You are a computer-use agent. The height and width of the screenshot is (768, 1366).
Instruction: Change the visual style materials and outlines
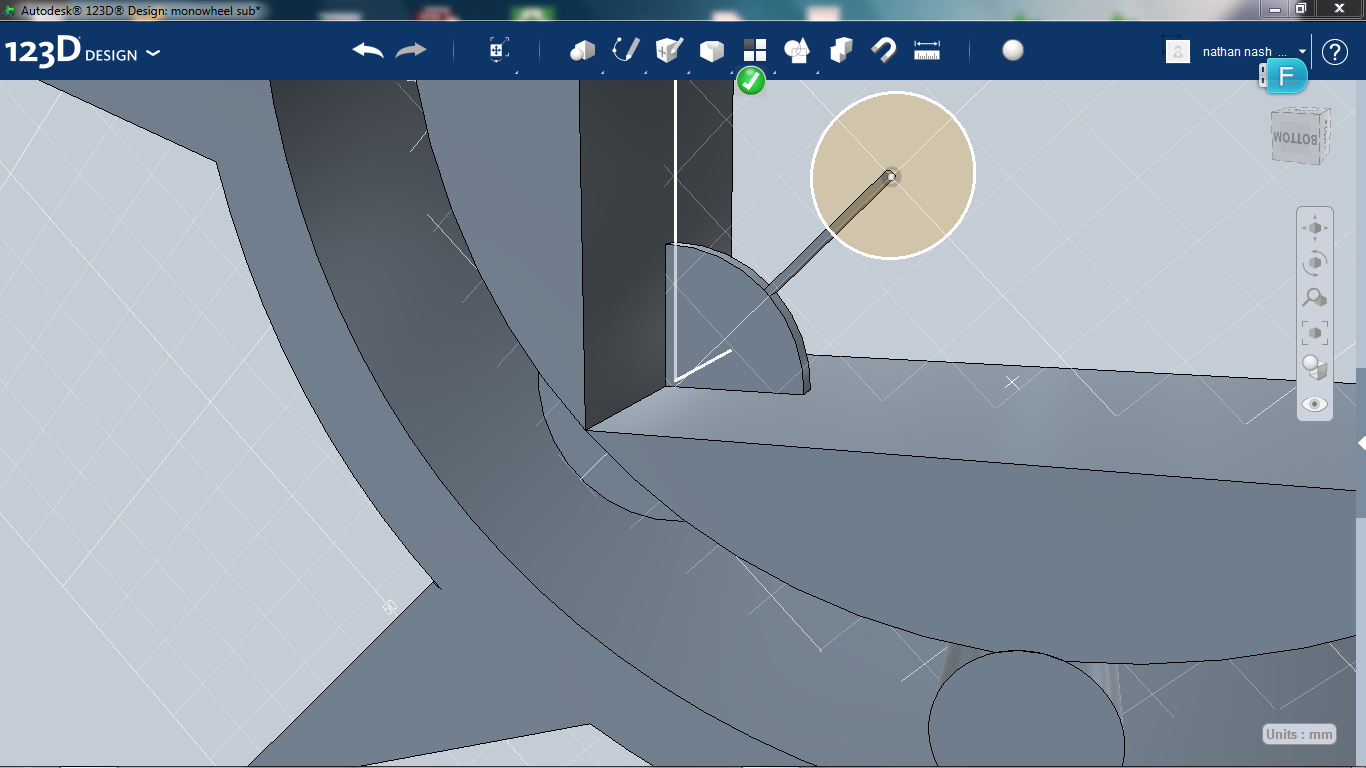point(1314,368)
